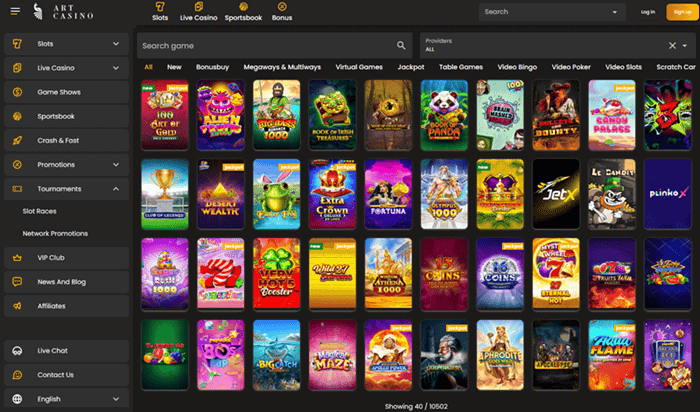Open the 100 Art of Gold game
This screenshot has width=700, height=412.
[165, 115]
